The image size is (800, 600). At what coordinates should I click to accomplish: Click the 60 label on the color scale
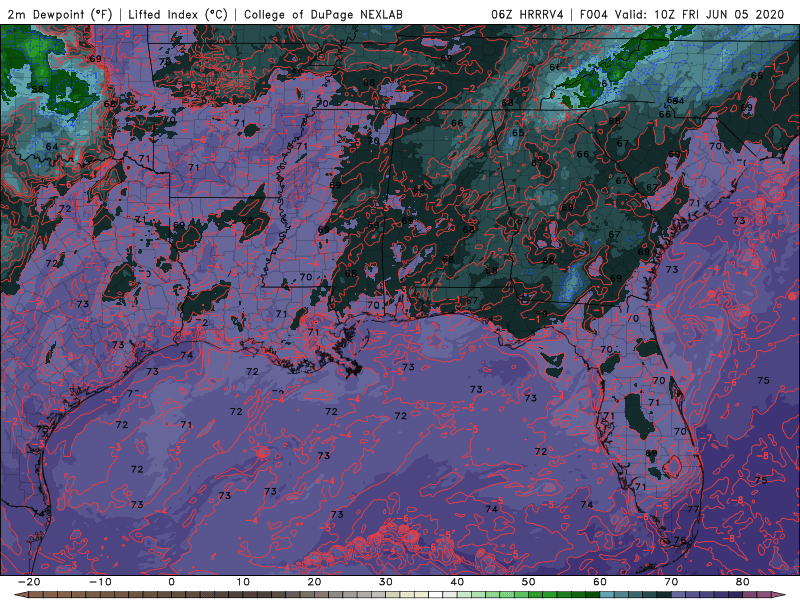click(x=600, y=582)
